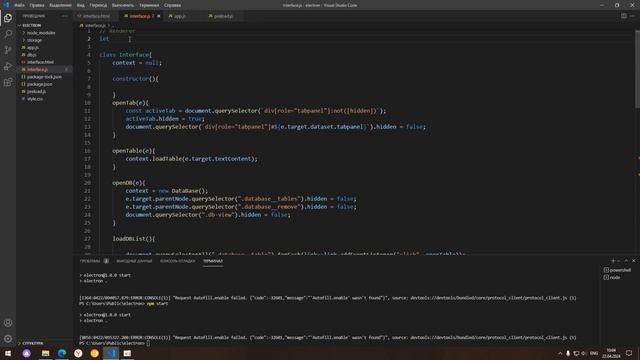Open the Accounts icon in activity bar
The image size is (640, 360).
click(x=8, y=323)
